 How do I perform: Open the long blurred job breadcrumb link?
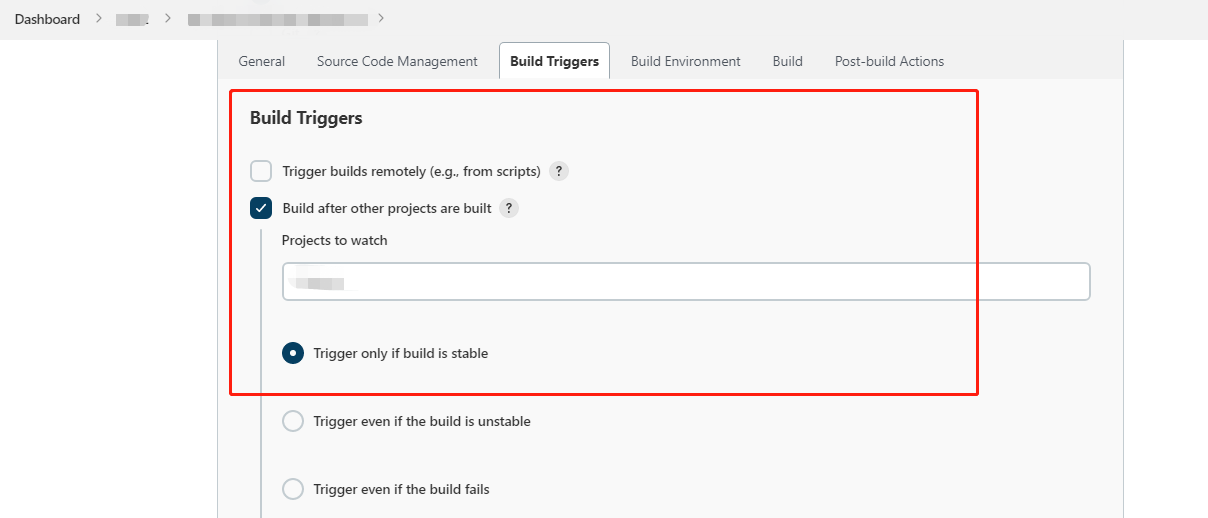coord(277,19)
